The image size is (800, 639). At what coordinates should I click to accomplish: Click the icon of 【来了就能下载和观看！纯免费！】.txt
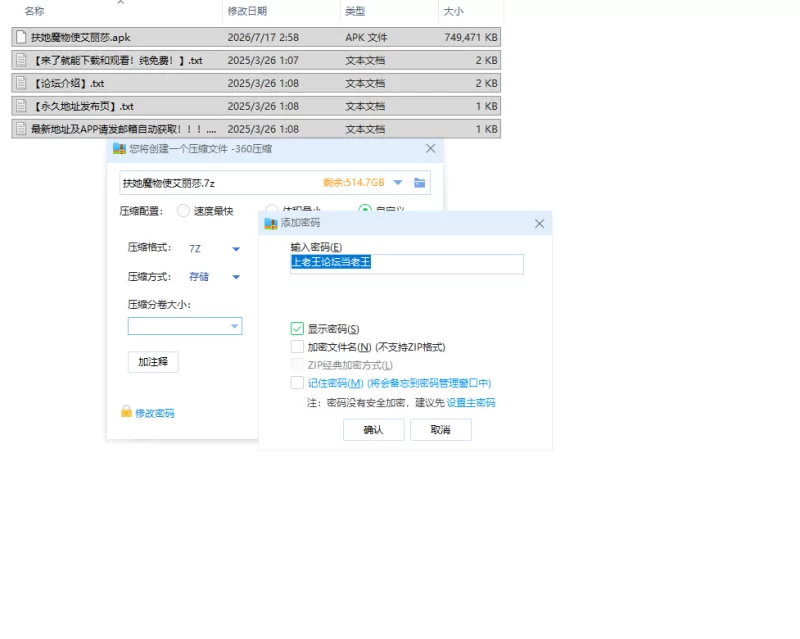click(x=21, y=60)
